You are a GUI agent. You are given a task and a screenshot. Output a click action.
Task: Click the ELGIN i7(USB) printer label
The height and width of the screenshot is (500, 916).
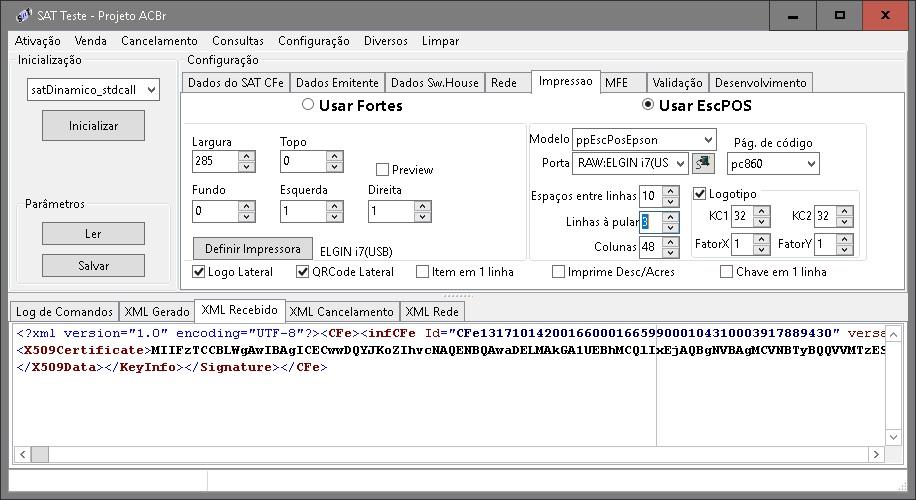point(356,252)
